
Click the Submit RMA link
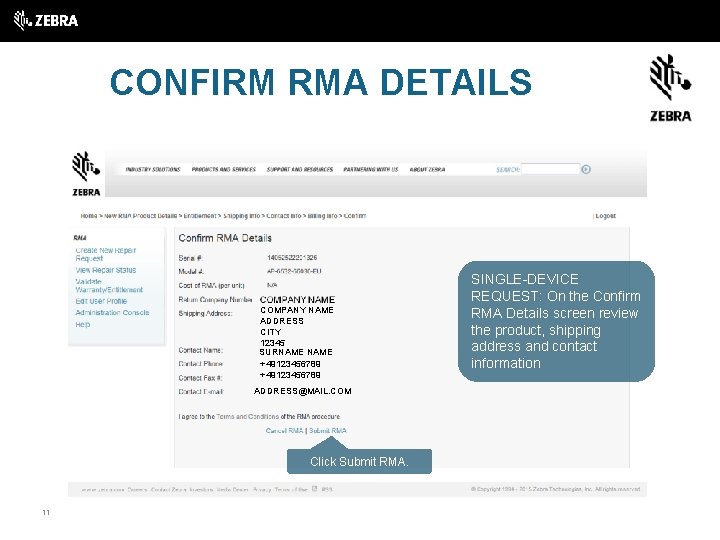pyautogui.click(x=328, y=431)
